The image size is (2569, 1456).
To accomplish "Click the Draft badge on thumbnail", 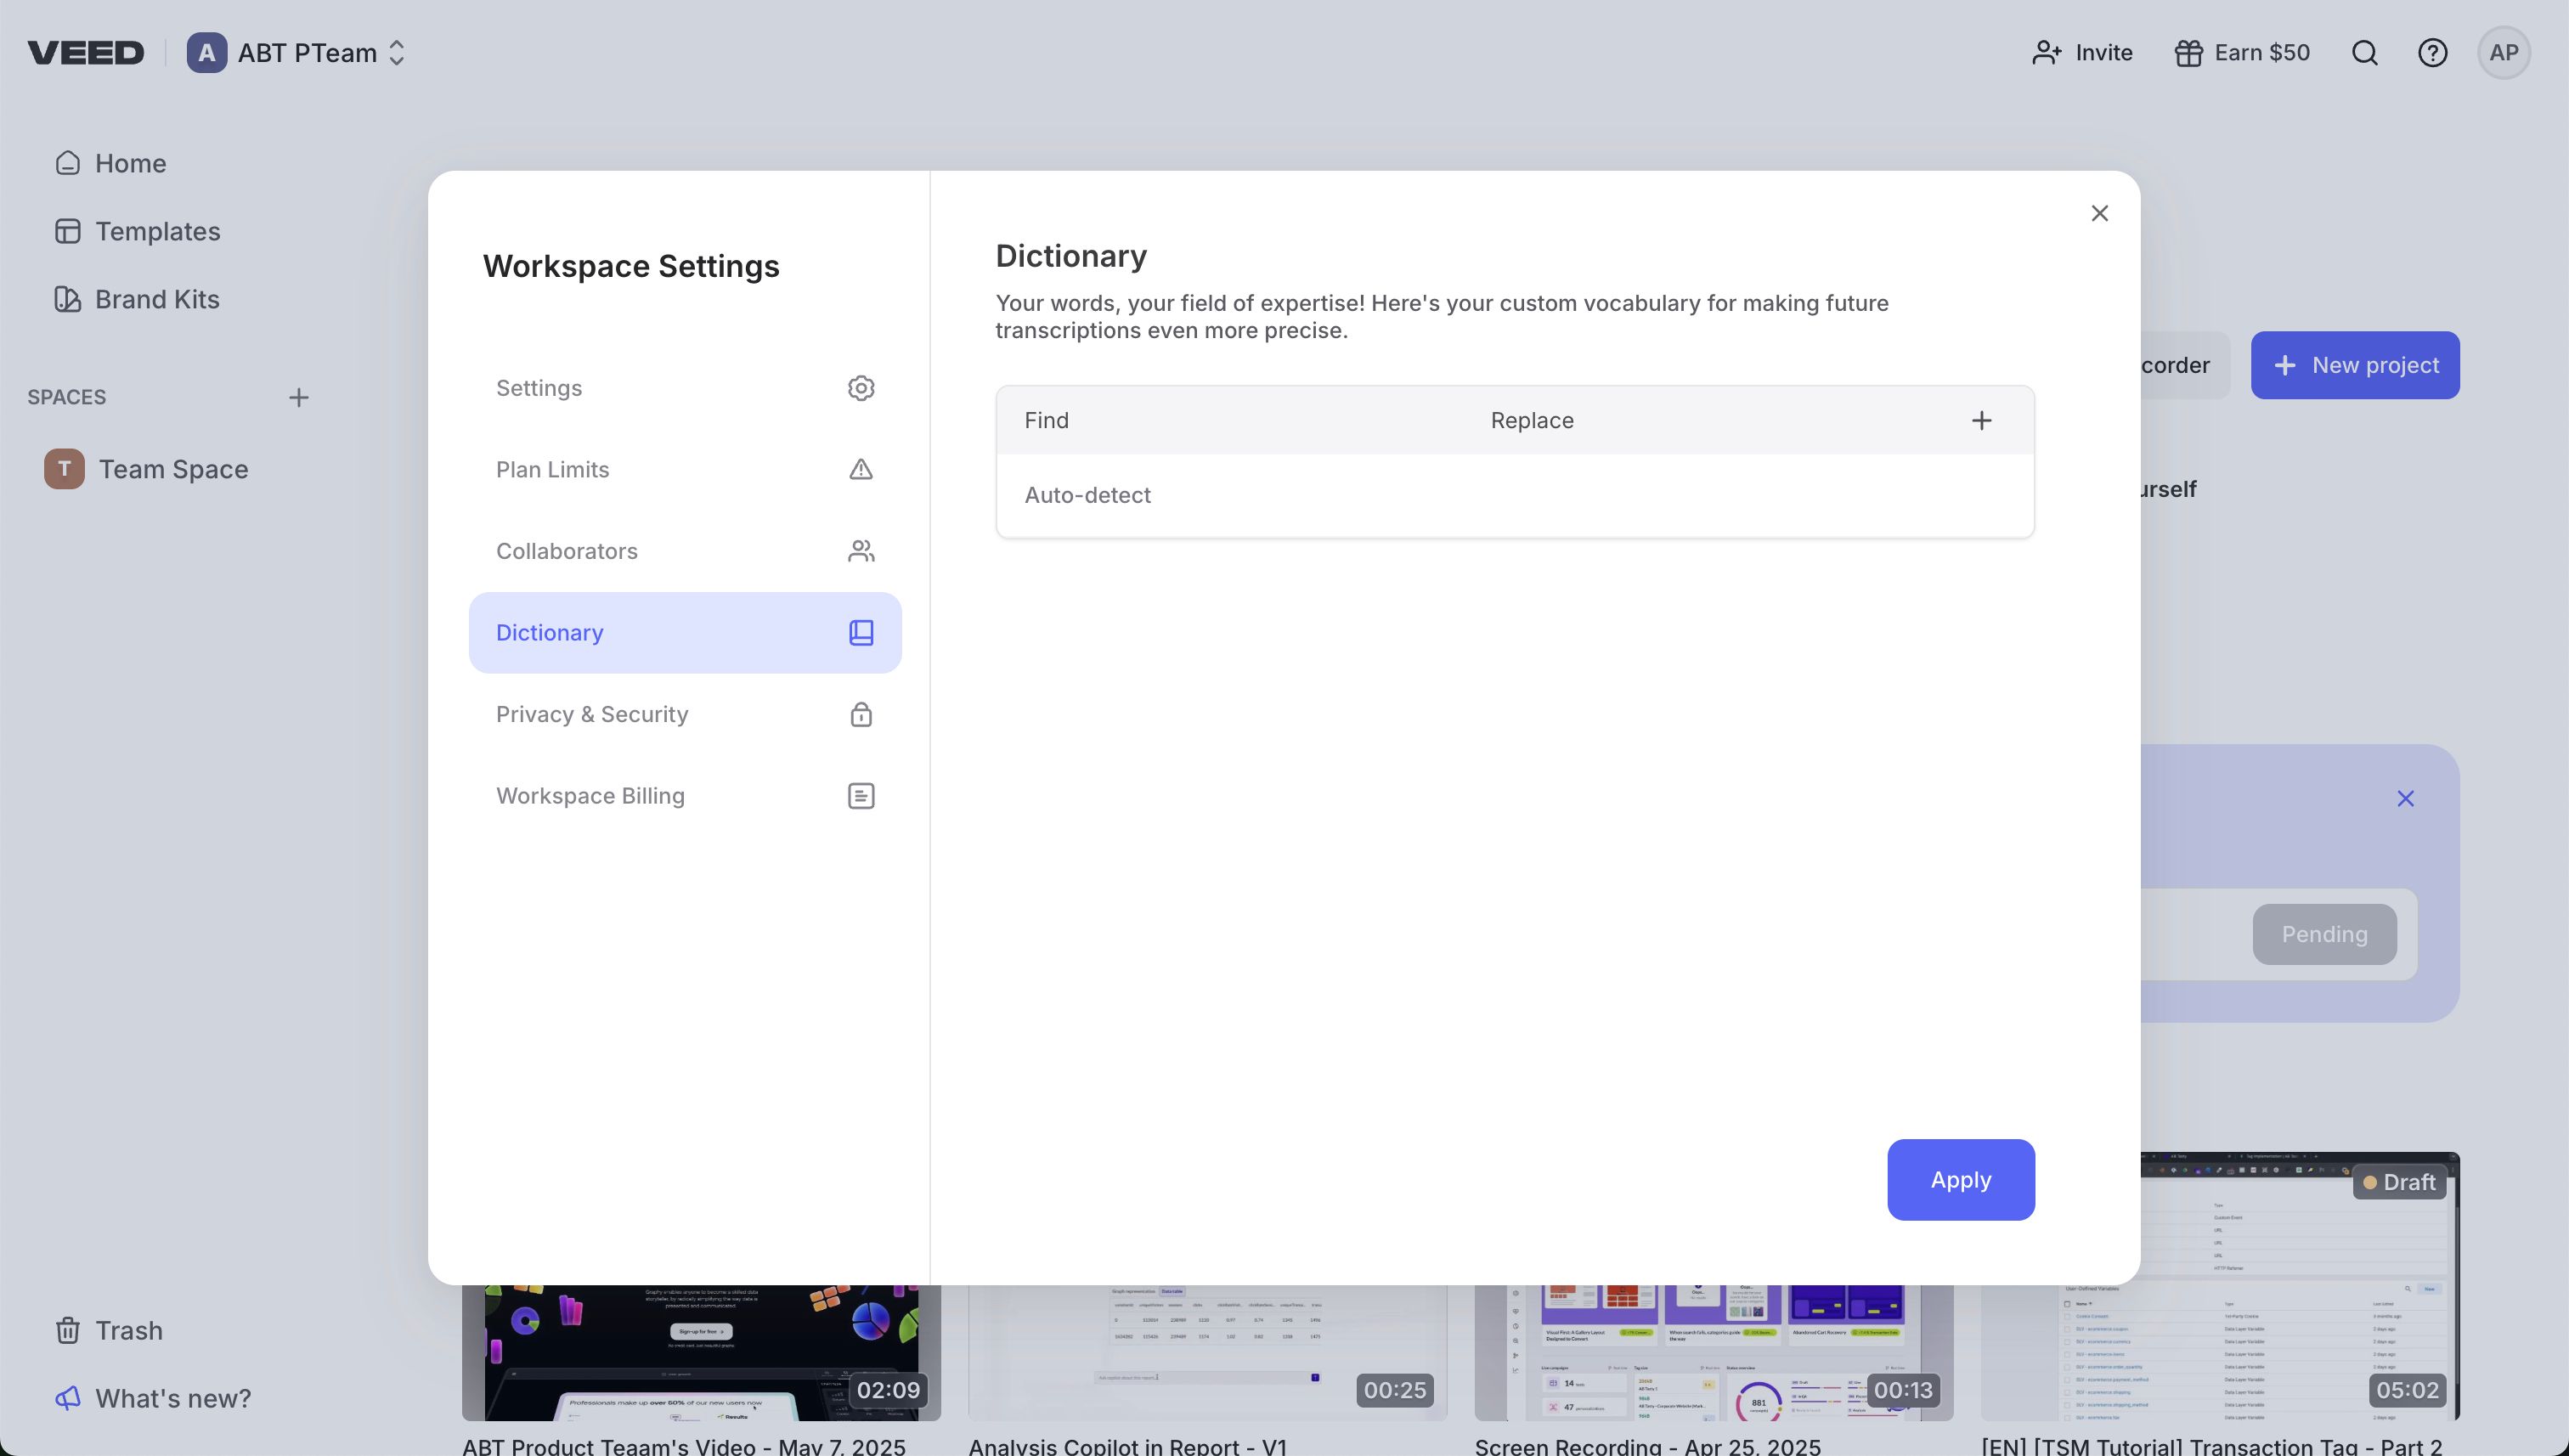I will [2399, 1182].
